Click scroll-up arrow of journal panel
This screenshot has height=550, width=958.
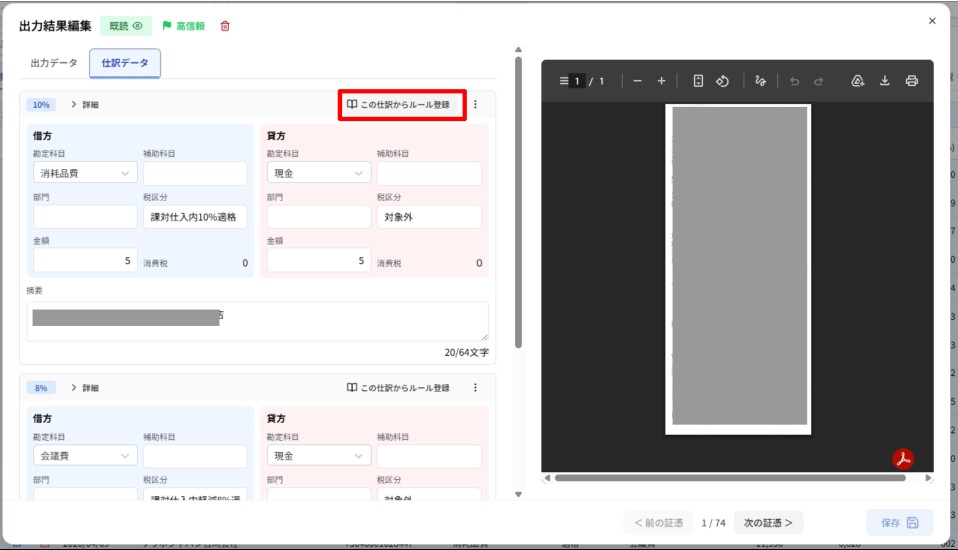tap(518, 50)
